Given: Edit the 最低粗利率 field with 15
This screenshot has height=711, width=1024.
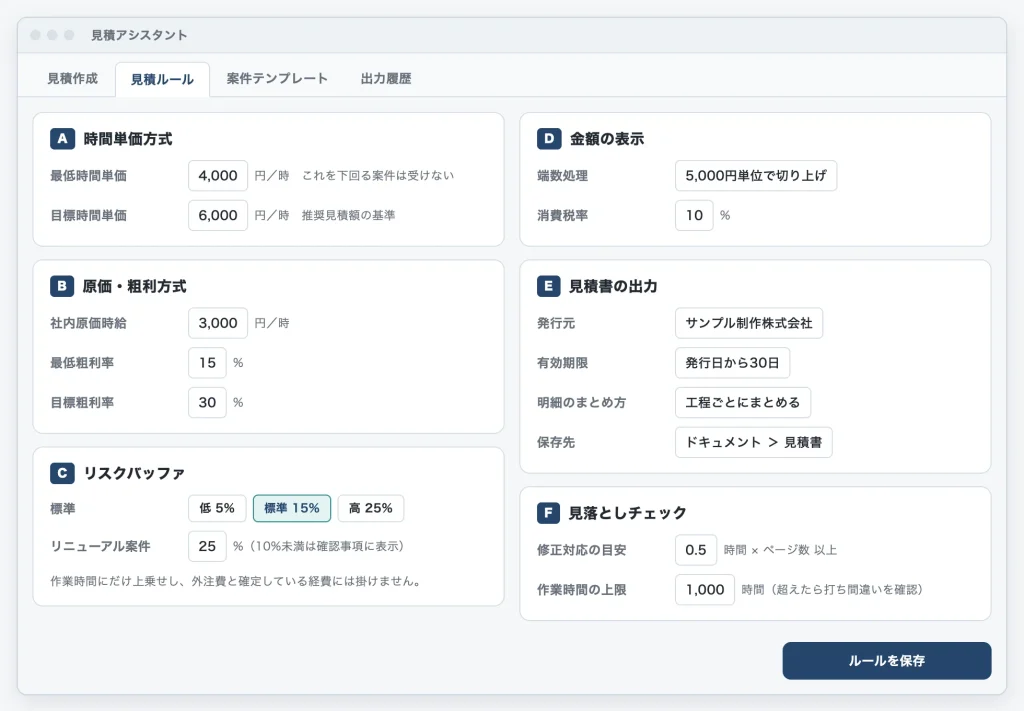Looking at the screenshot, I should pos(208,363).
